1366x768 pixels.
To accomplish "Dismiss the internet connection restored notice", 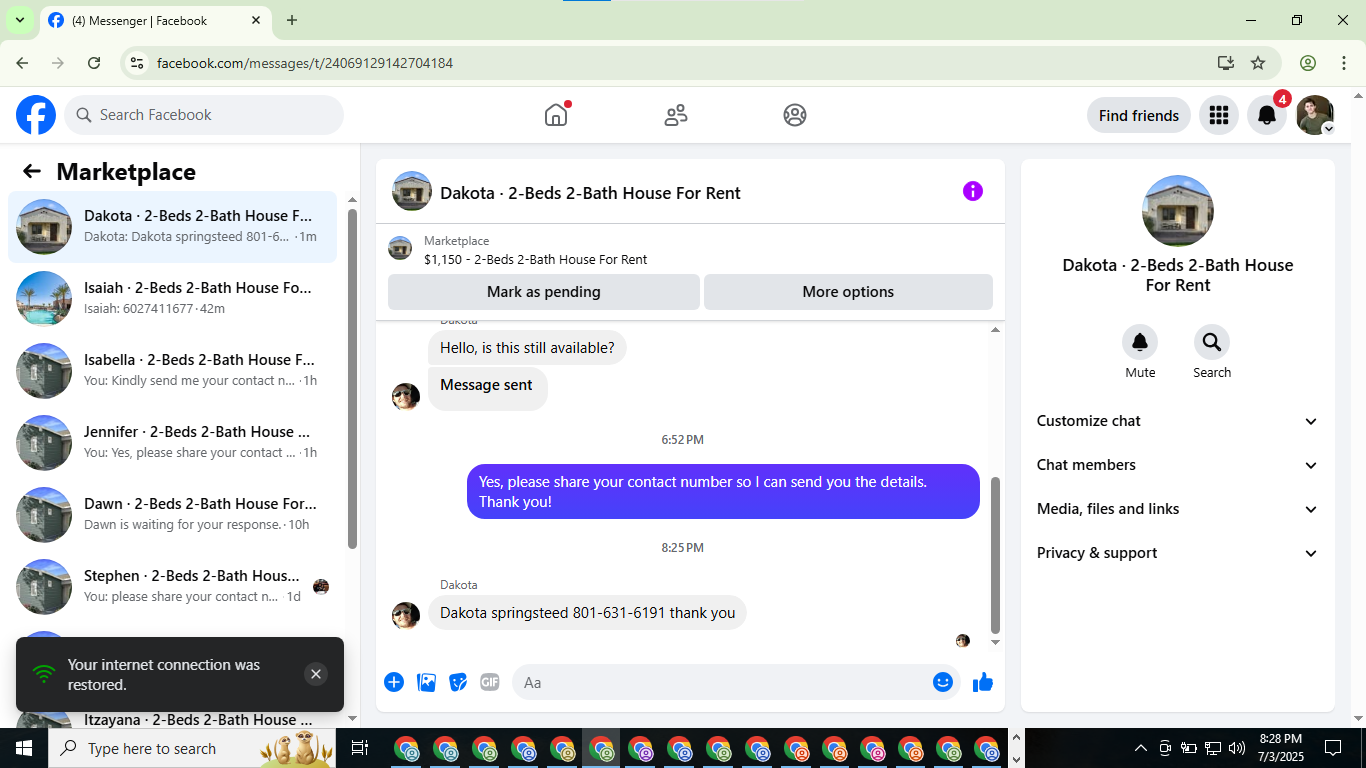I will [316, 674].
